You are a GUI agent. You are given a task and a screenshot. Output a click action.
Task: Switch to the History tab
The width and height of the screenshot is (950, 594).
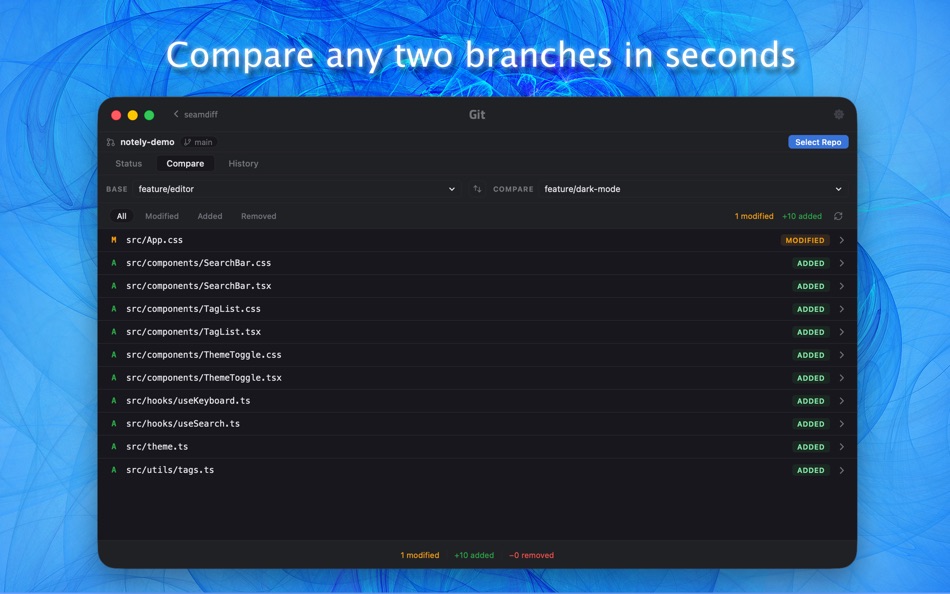click(244, 164)
